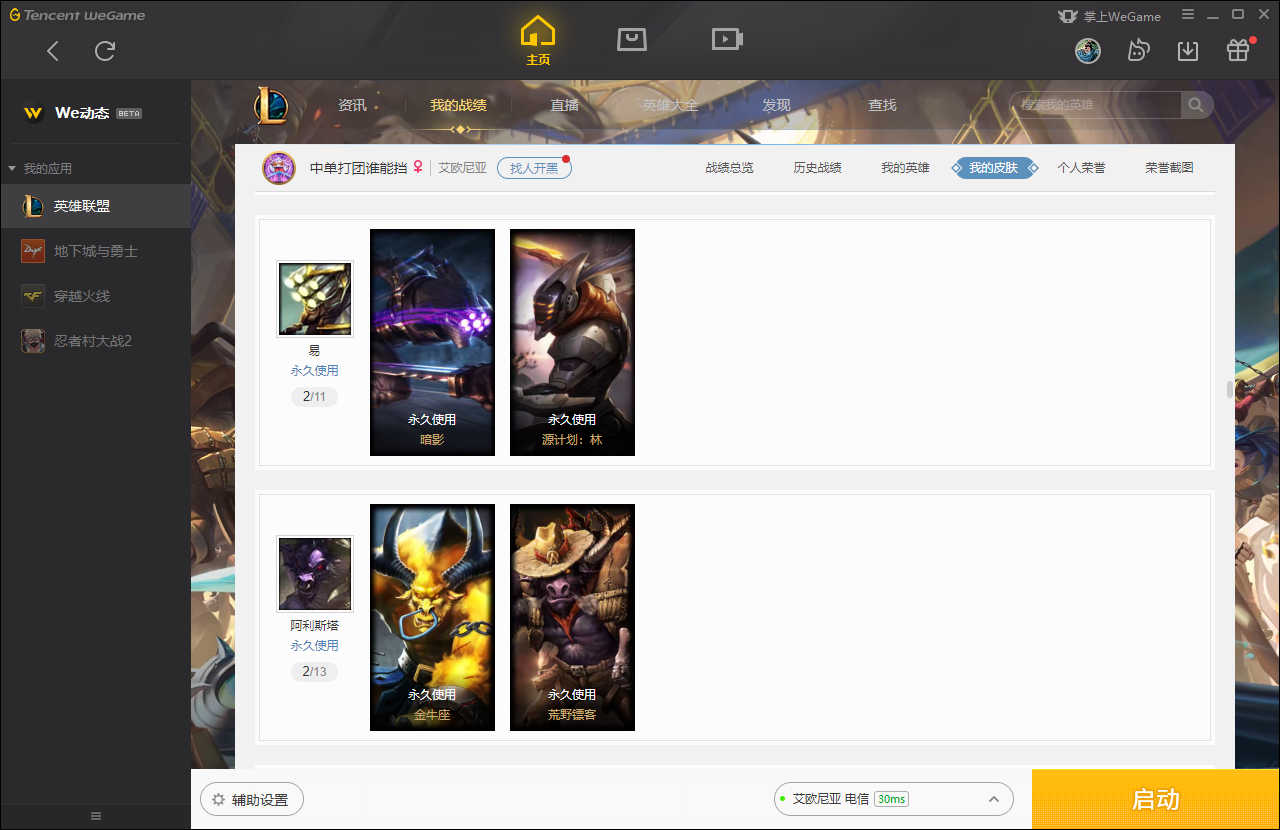Click the 易 champion portrait
The width and height of the screenshot is (1280, 830).
[x=315, y=299]
